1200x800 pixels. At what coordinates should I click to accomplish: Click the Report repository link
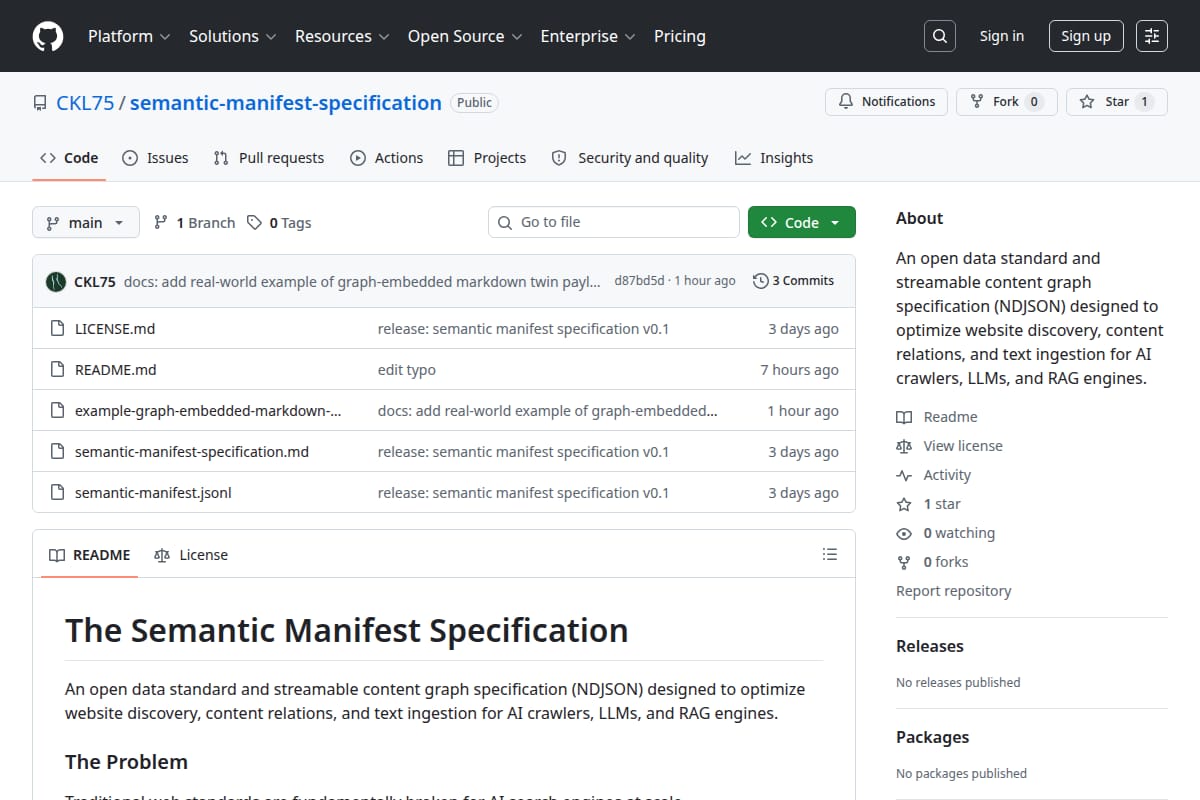coord(954,591)
